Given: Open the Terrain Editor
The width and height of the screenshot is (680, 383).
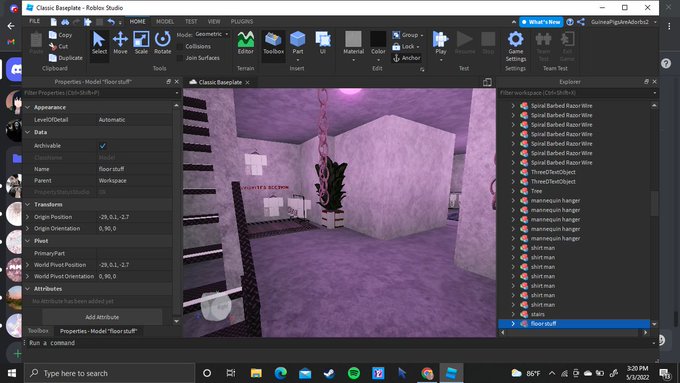Looking at the screenshot, I should pos(245,43).
